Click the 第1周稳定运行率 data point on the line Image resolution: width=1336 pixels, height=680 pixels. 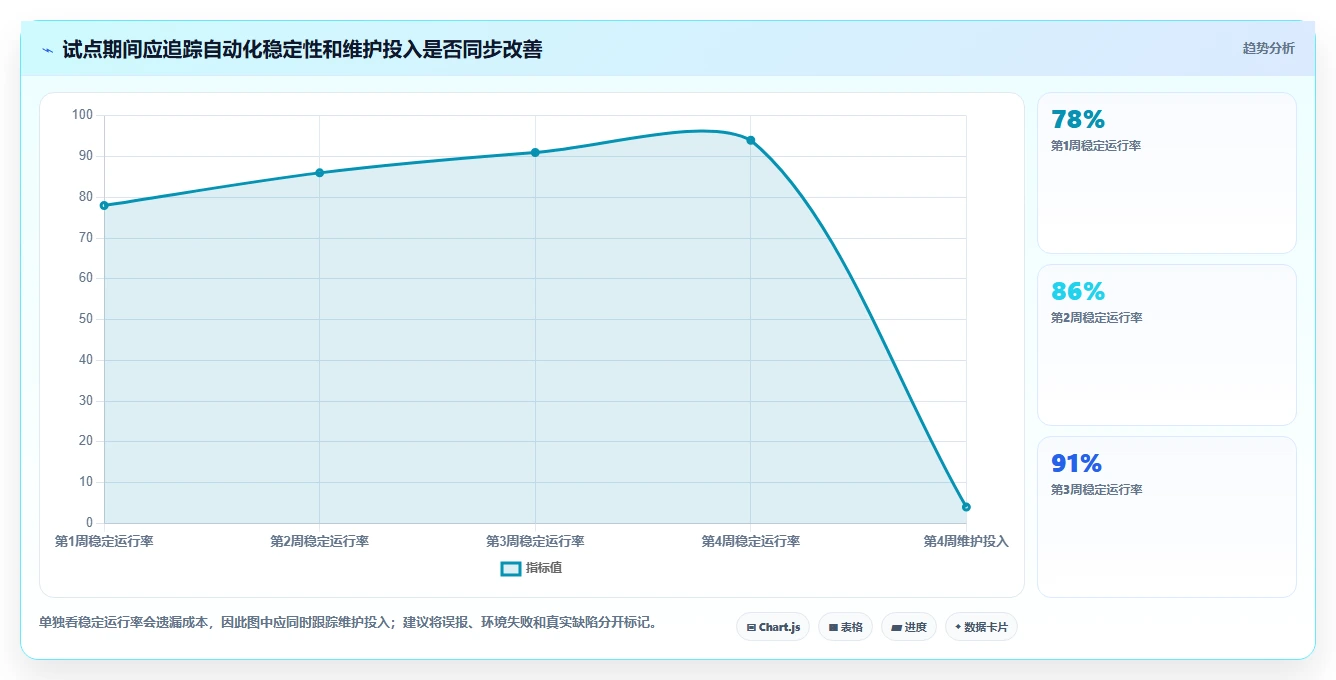(104, 205)
